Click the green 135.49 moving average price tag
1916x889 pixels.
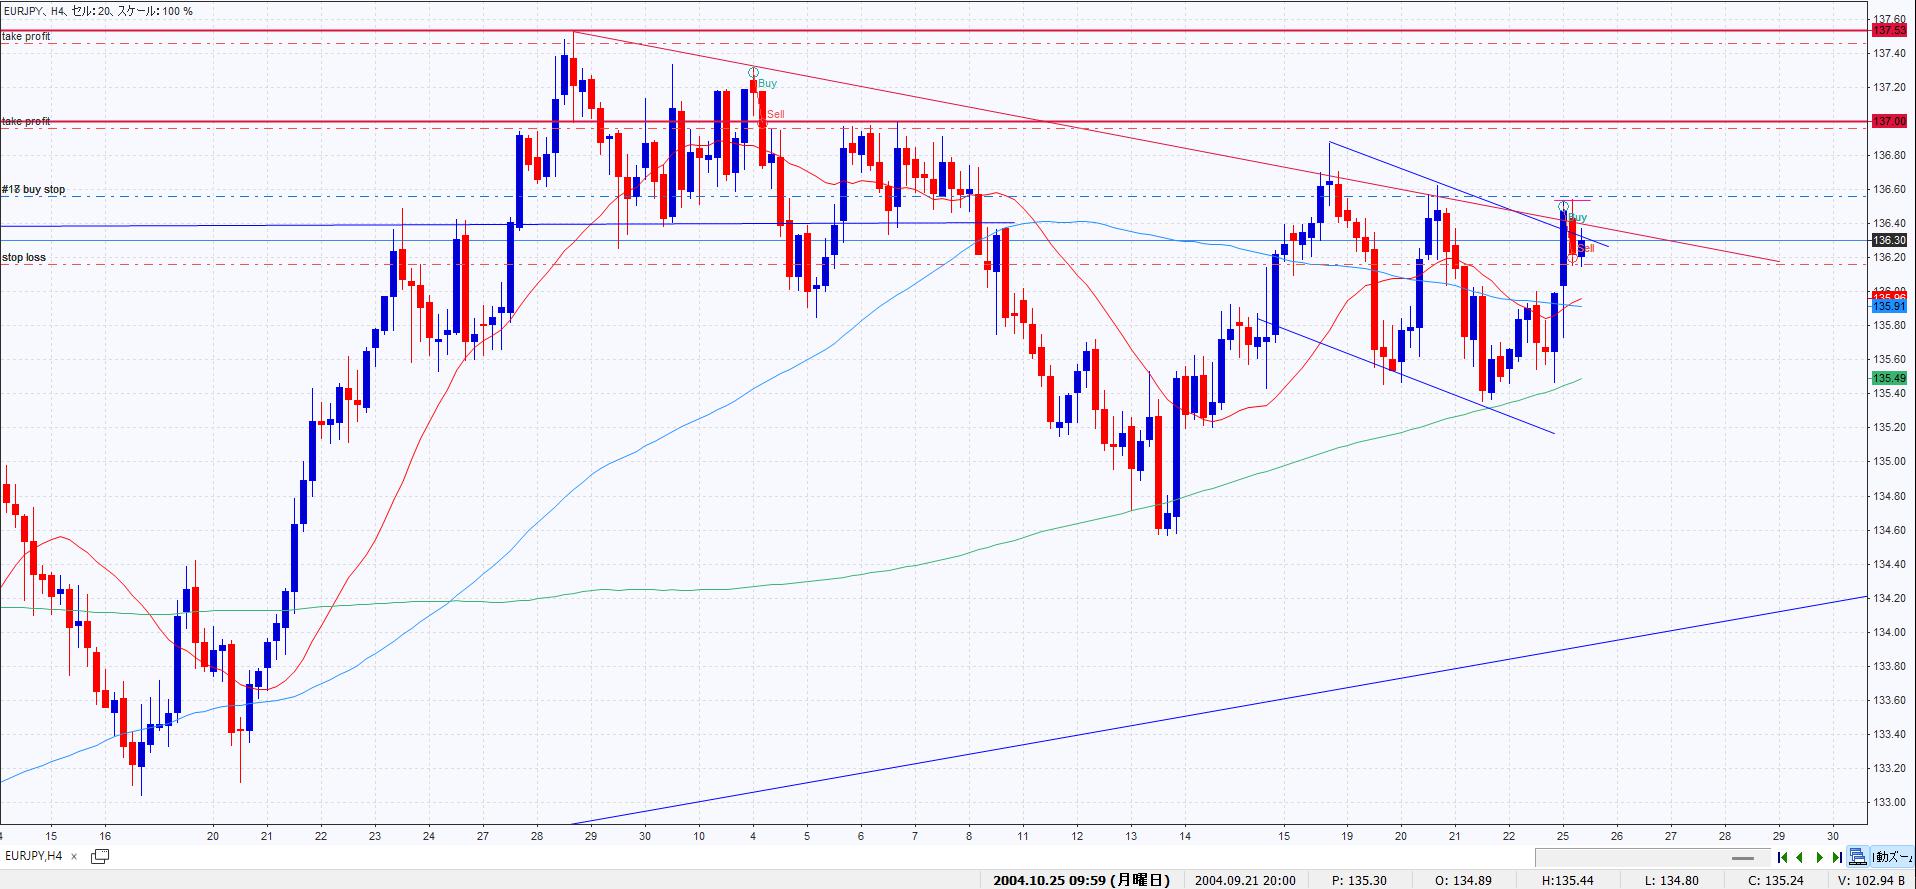coord(1889,378)
